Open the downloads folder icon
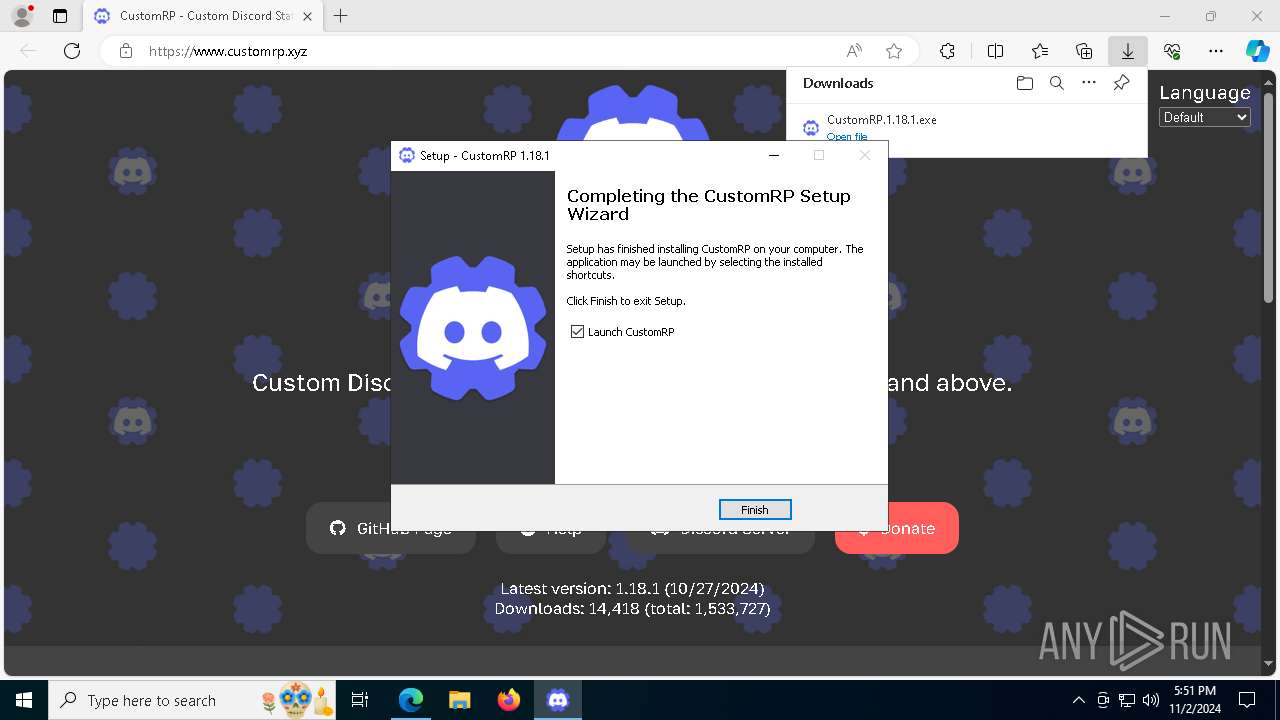This screenshot has height=720, width=1280. tap(1024, 83)
